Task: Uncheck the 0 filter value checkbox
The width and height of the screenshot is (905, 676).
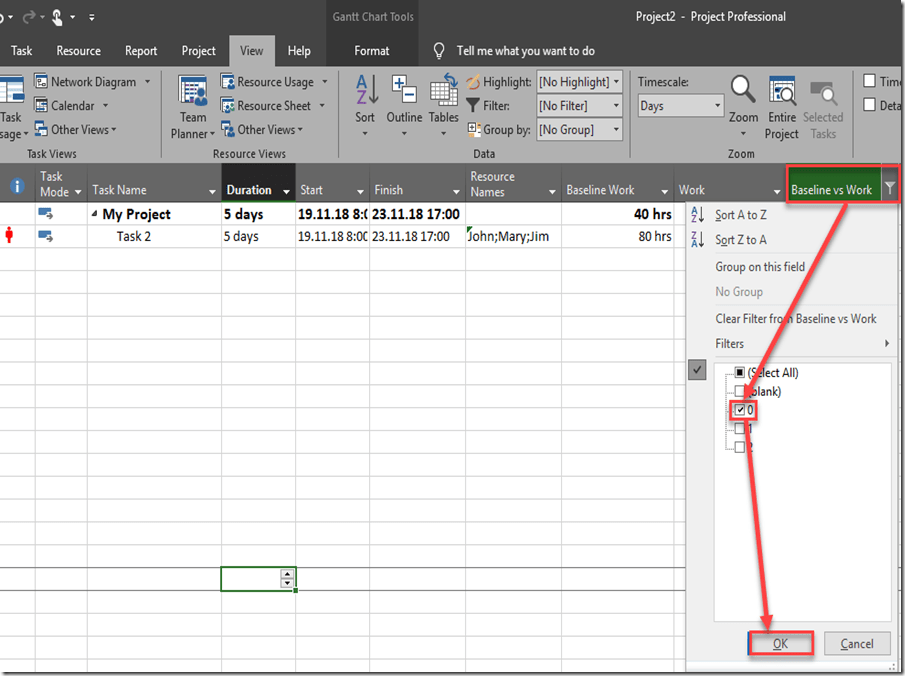Action: 740,410
